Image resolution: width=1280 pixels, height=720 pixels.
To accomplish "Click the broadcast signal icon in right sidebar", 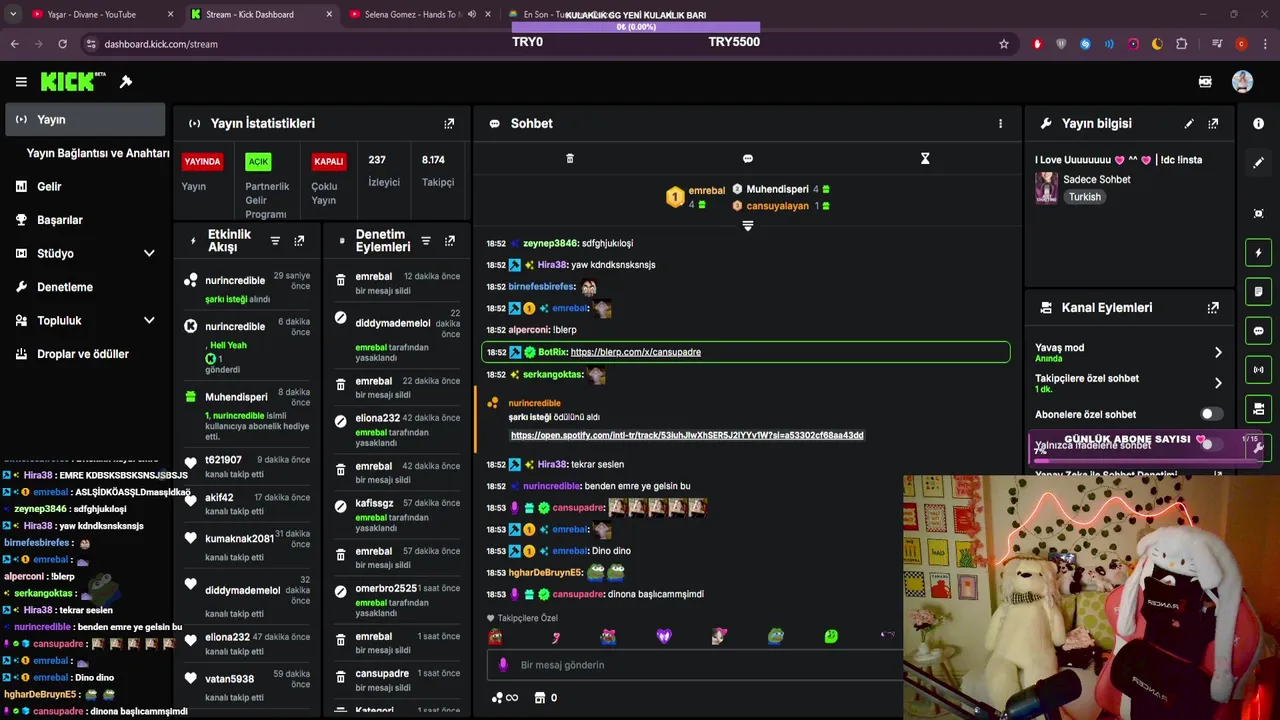I will point(1258,370).
